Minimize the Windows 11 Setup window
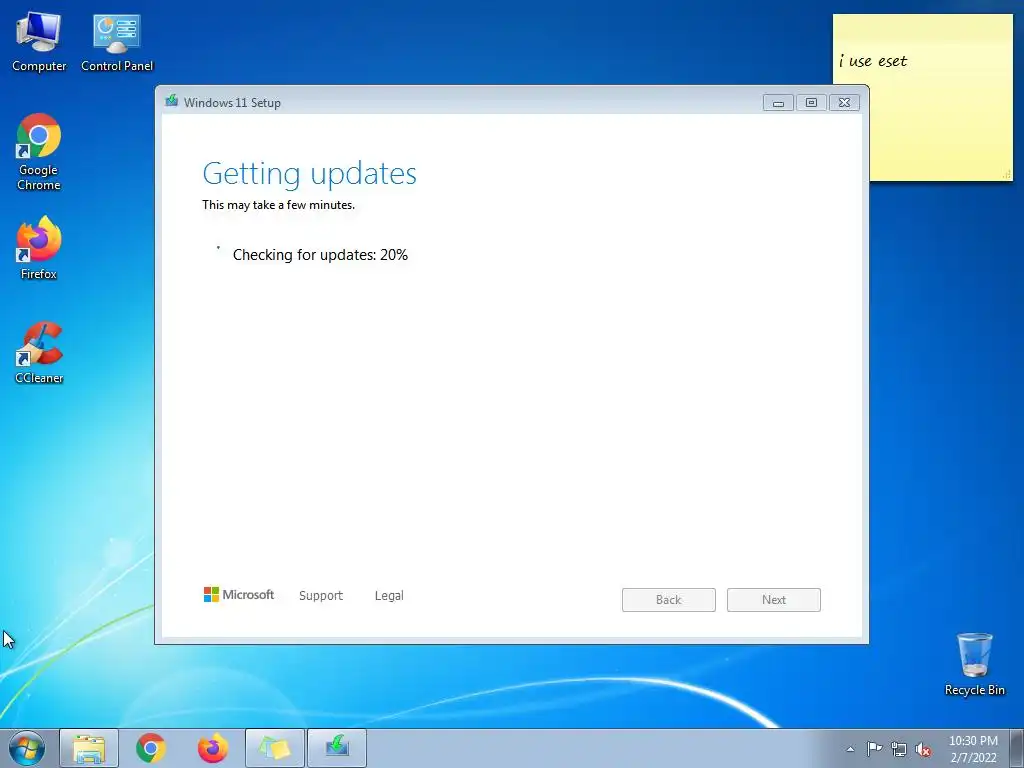Image resolution: width=1024 pixels, height=768 pixels. 778,103
